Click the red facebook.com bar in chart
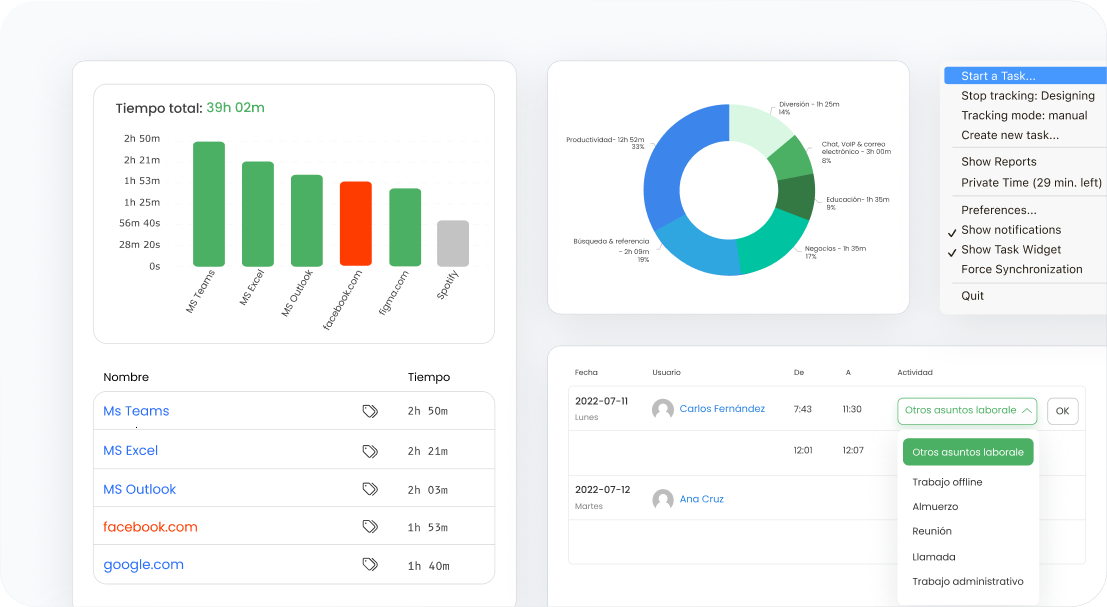Viewport: 1107px width, 607px height. pyautogui.click(x=355, y=224)
